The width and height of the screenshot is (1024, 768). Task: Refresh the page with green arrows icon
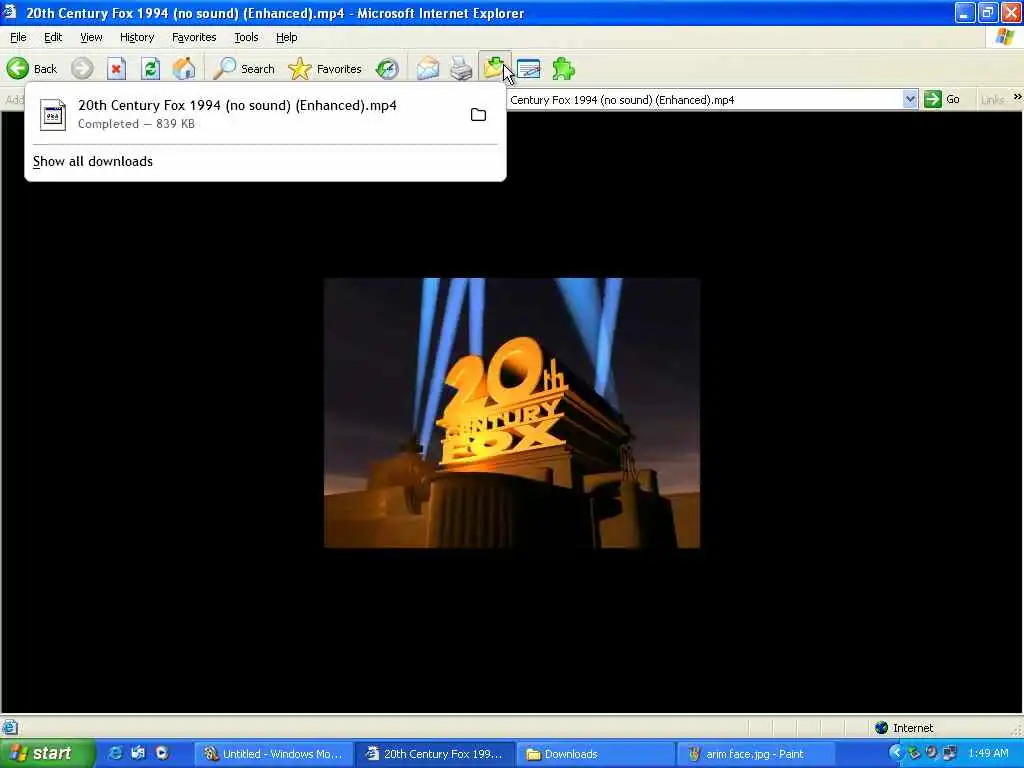click(x=150, y=69)
